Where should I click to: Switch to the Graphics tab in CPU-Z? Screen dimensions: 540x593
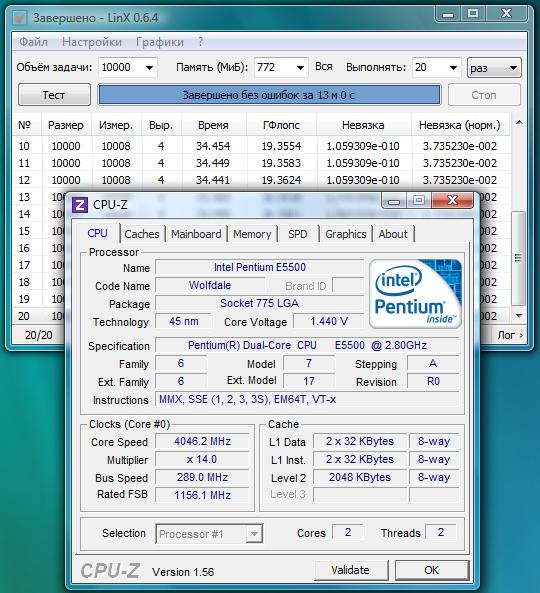click(x=346, y=234)
